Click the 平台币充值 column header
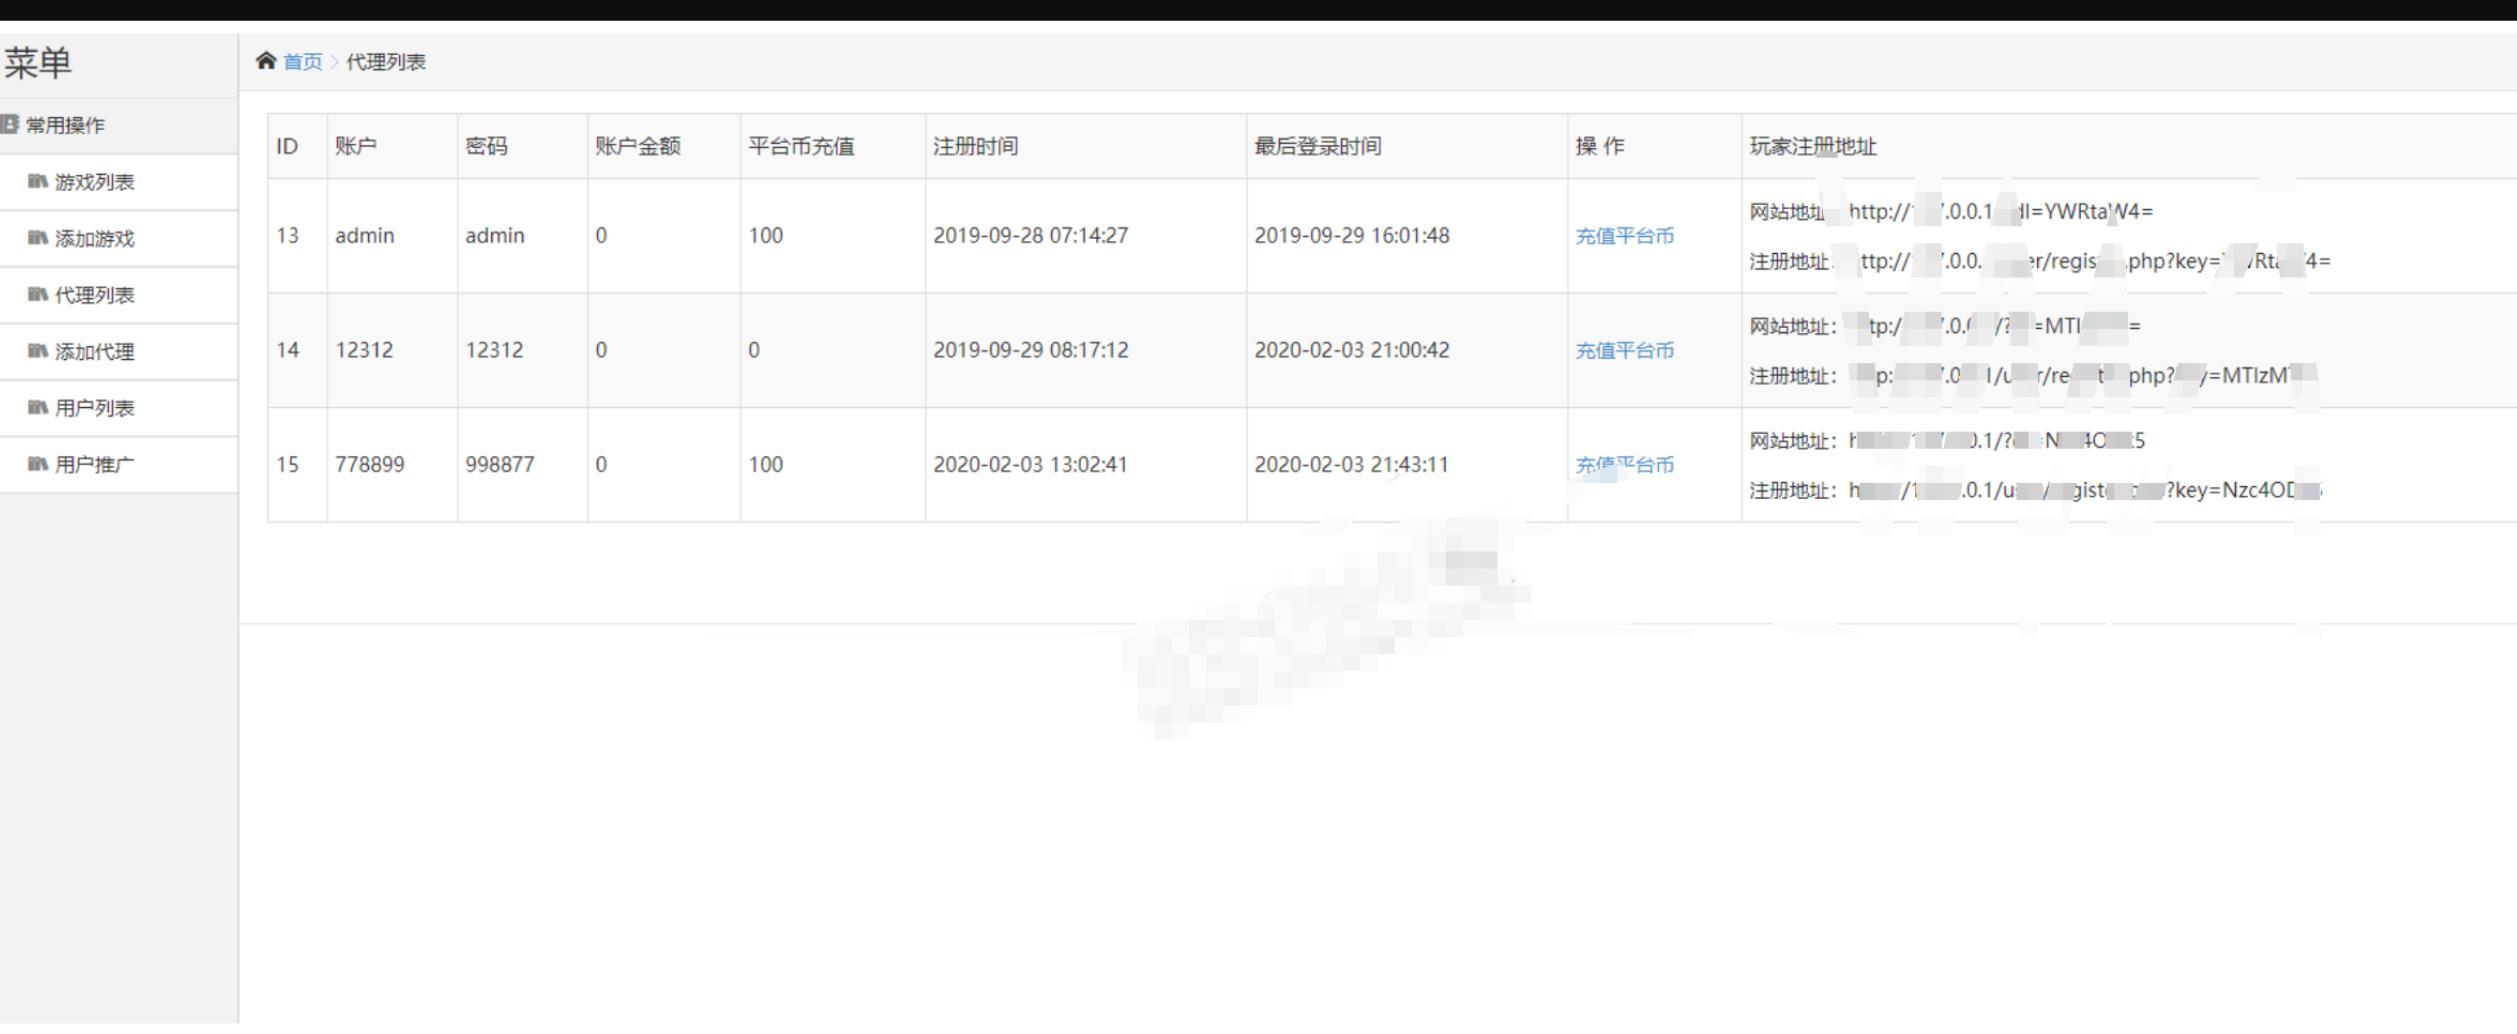The image size is (2517, 1034). 801,146
